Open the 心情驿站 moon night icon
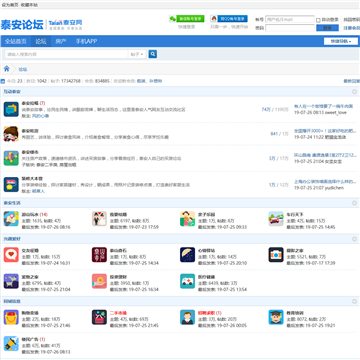 187,255
